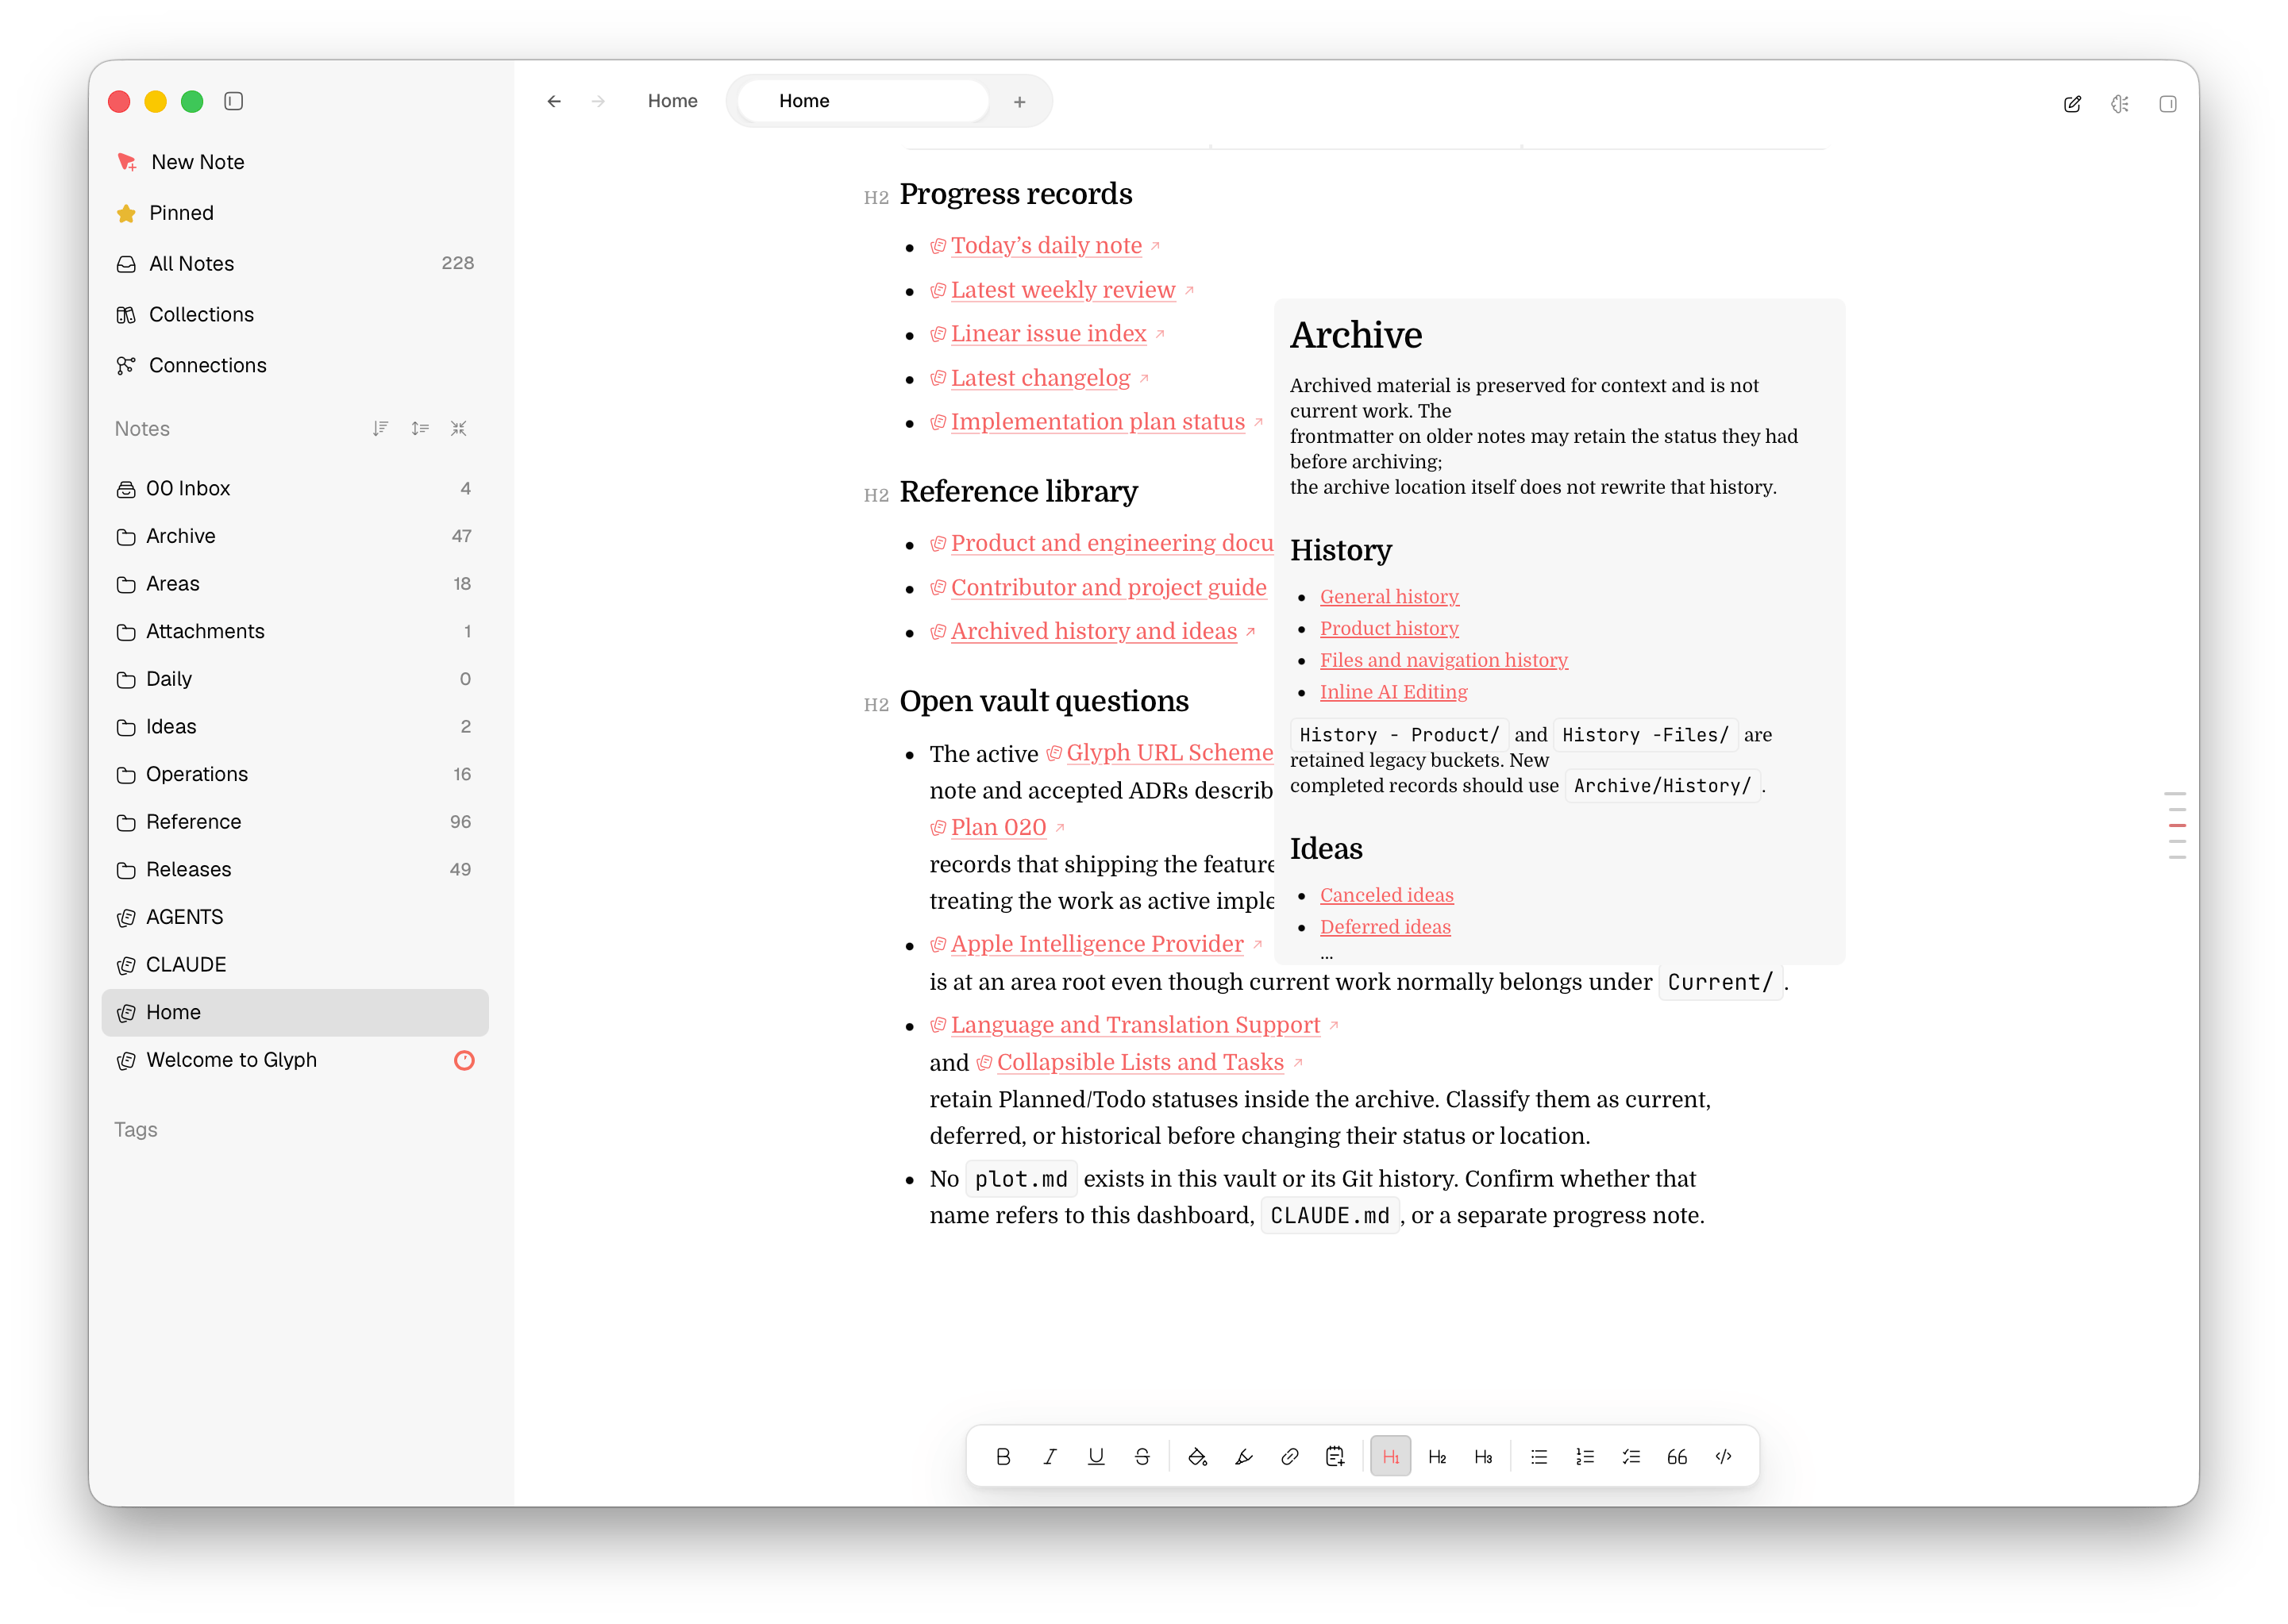
Task: Toggle Heading 3 style
Action: [x=1483, y=1456]
